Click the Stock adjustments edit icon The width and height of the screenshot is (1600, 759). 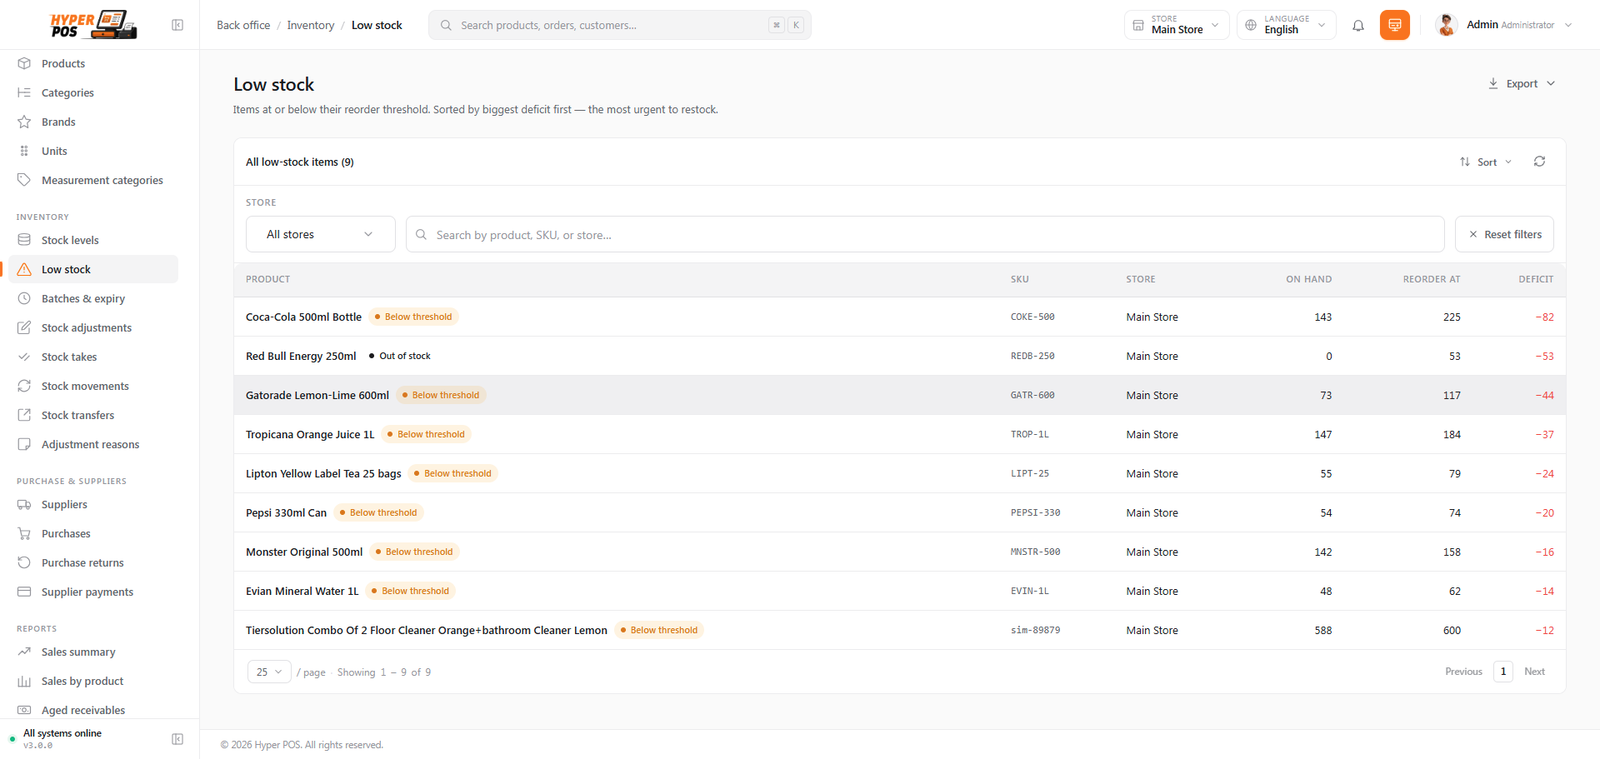(24, 328)
